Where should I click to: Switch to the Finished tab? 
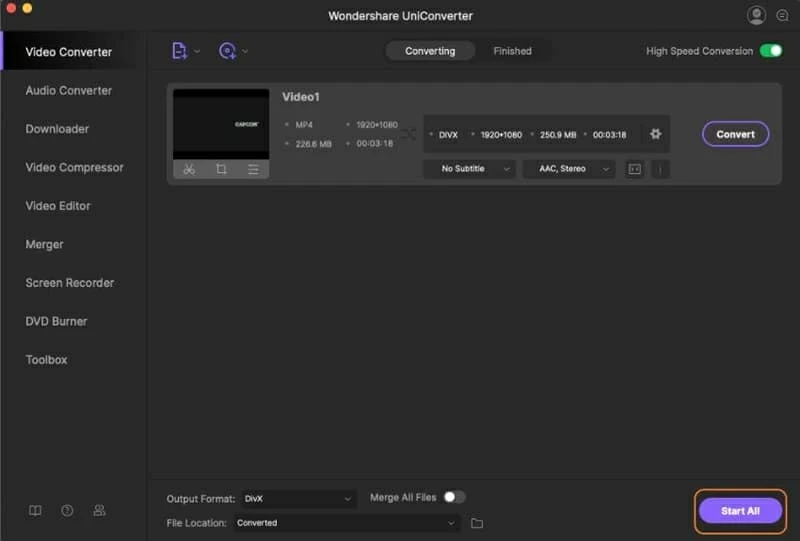tap(512, 51)
